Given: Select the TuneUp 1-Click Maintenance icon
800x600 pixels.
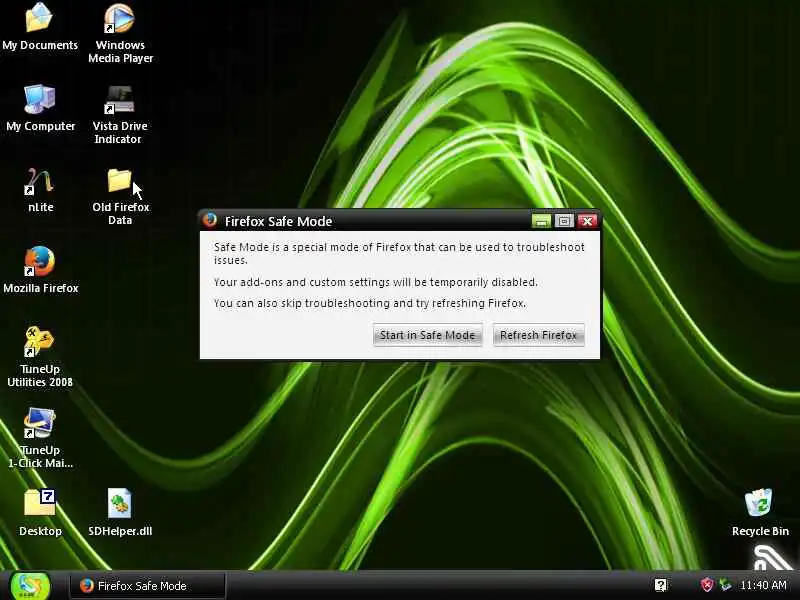Looking at the screenshot, I should point(40,438).
